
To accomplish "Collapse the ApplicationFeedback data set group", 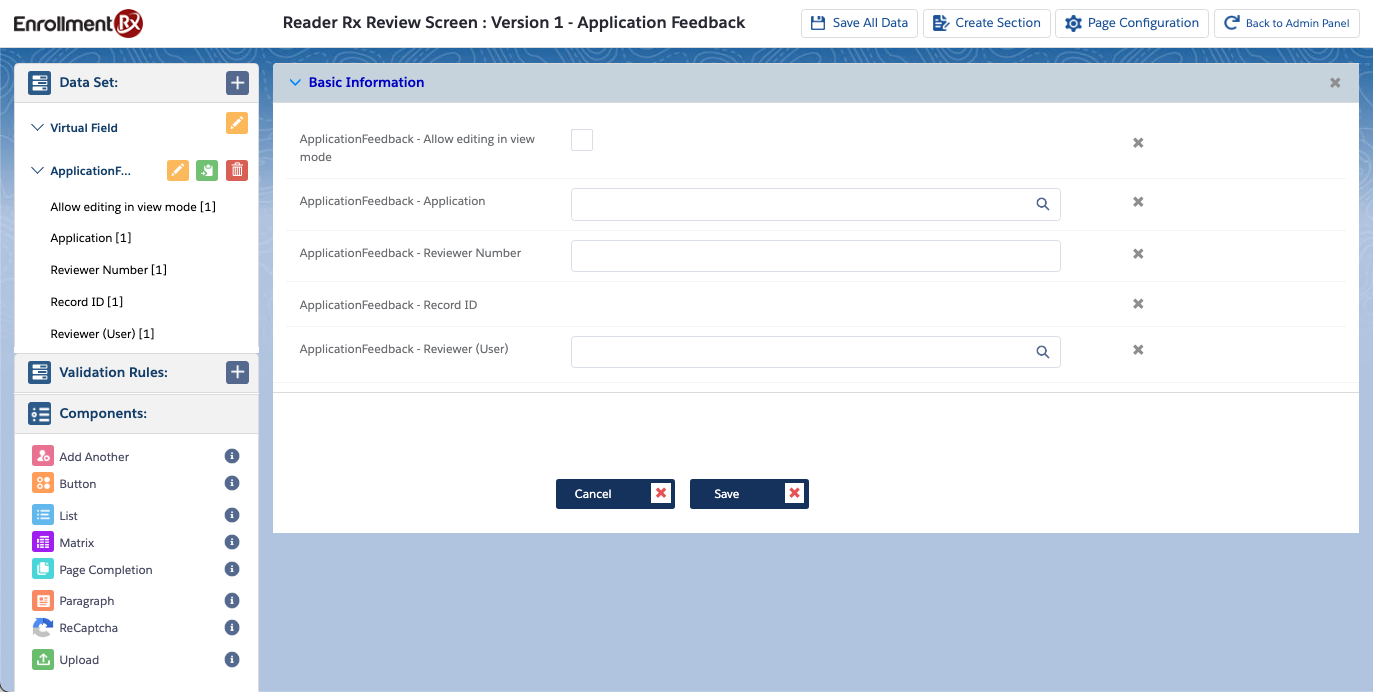I will click(x=38, y=171).
